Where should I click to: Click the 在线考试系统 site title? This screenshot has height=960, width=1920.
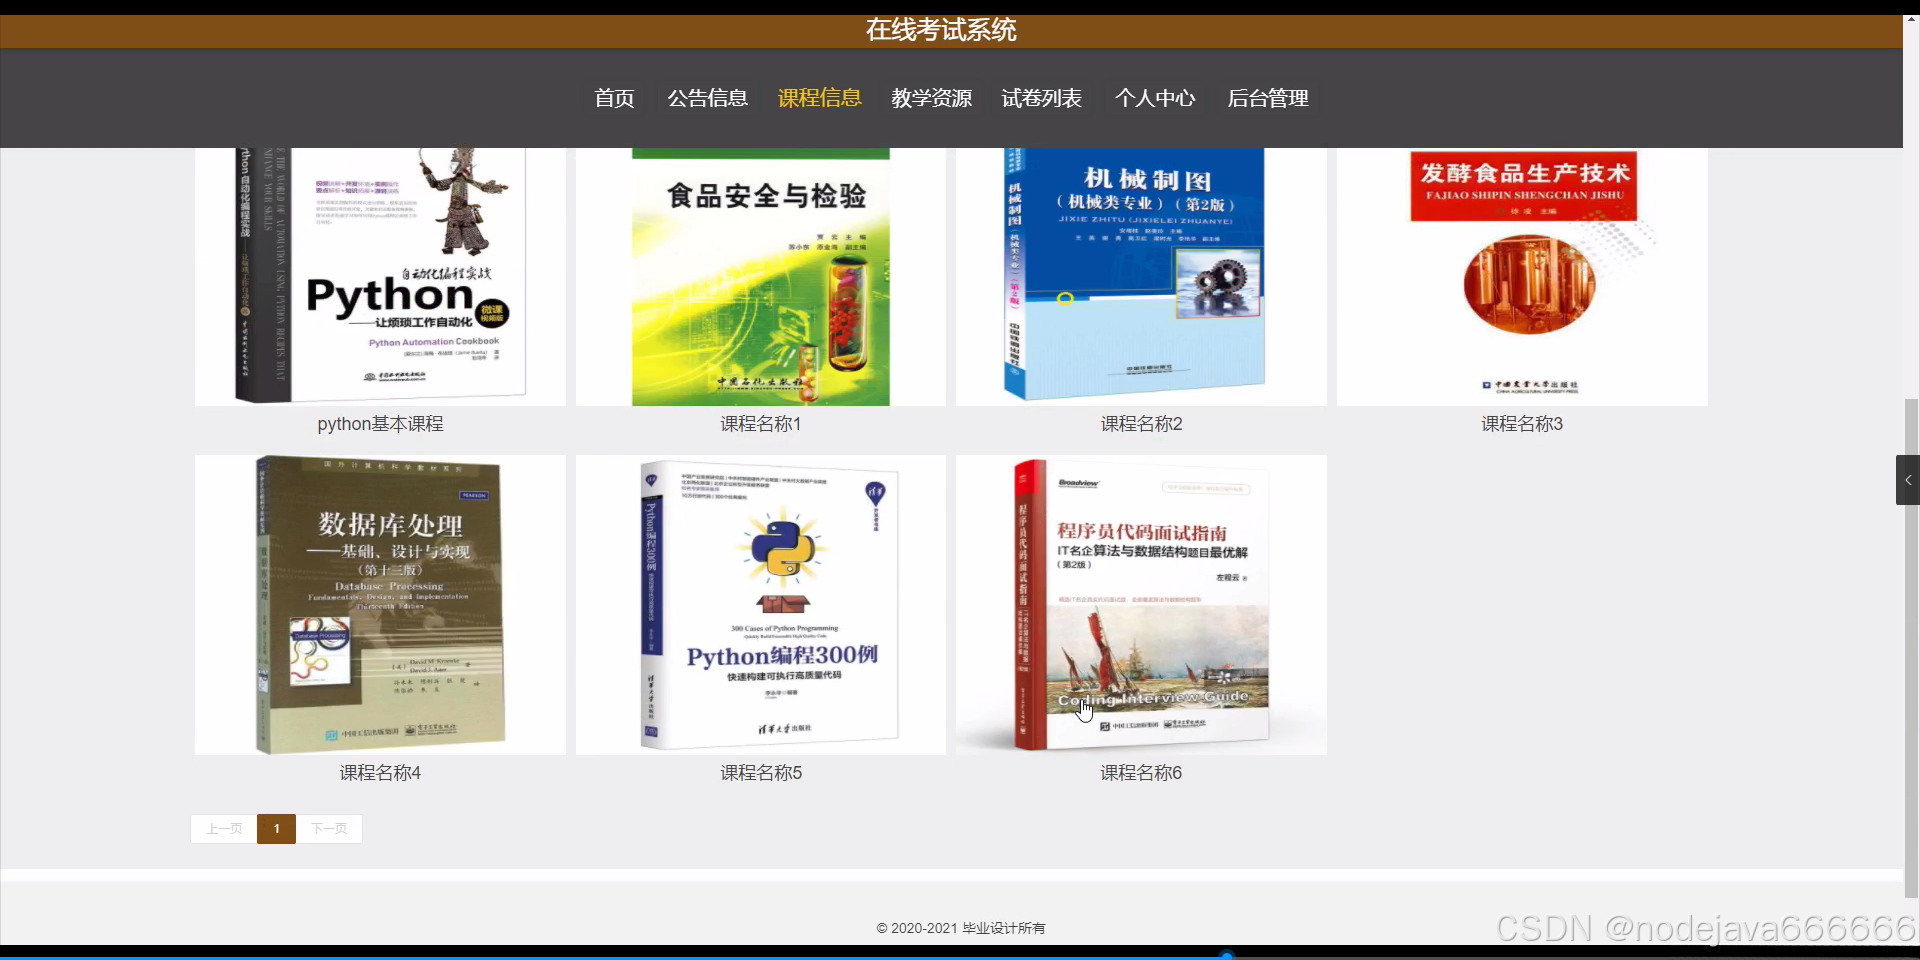coord(941,30)
